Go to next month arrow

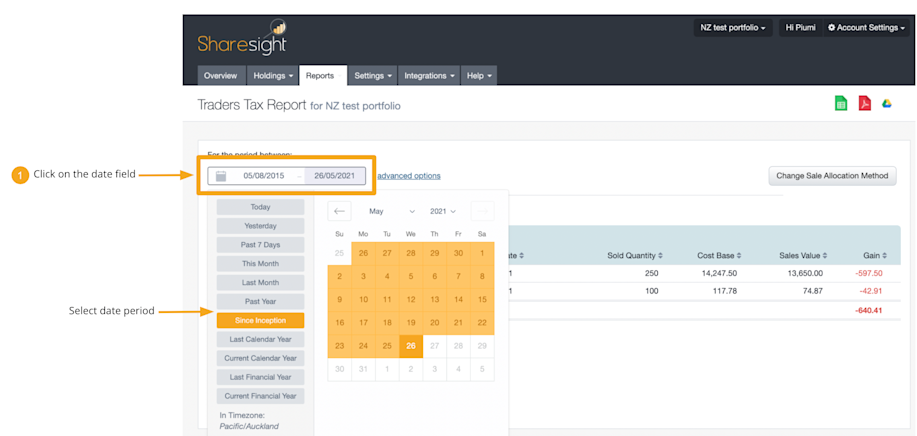pyautogui.click(x=482, y=211)
